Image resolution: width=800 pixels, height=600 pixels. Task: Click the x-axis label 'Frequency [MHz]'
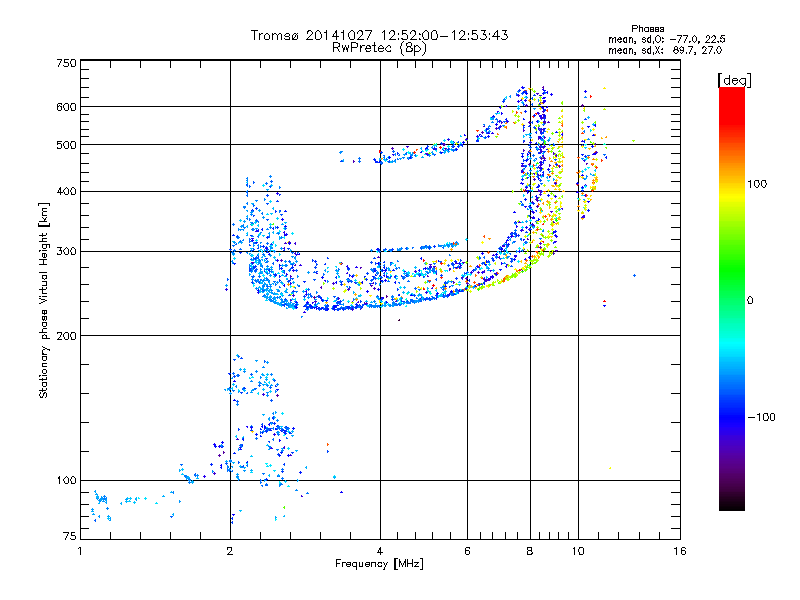coord(379,564)
